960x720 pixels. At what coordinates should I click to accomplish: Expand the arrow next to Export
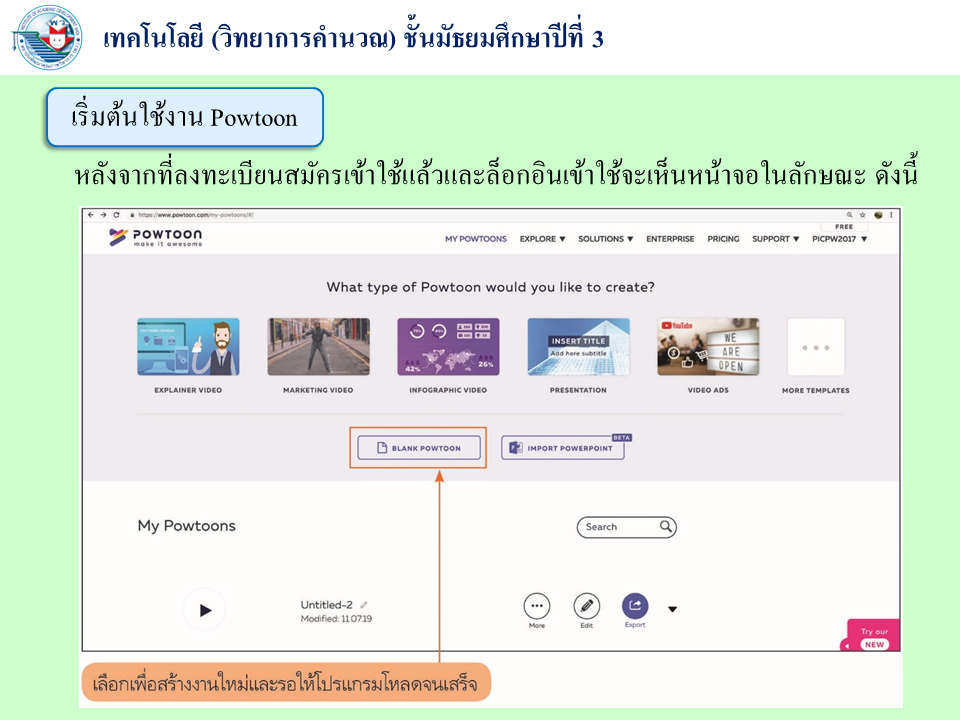point(672,609)
